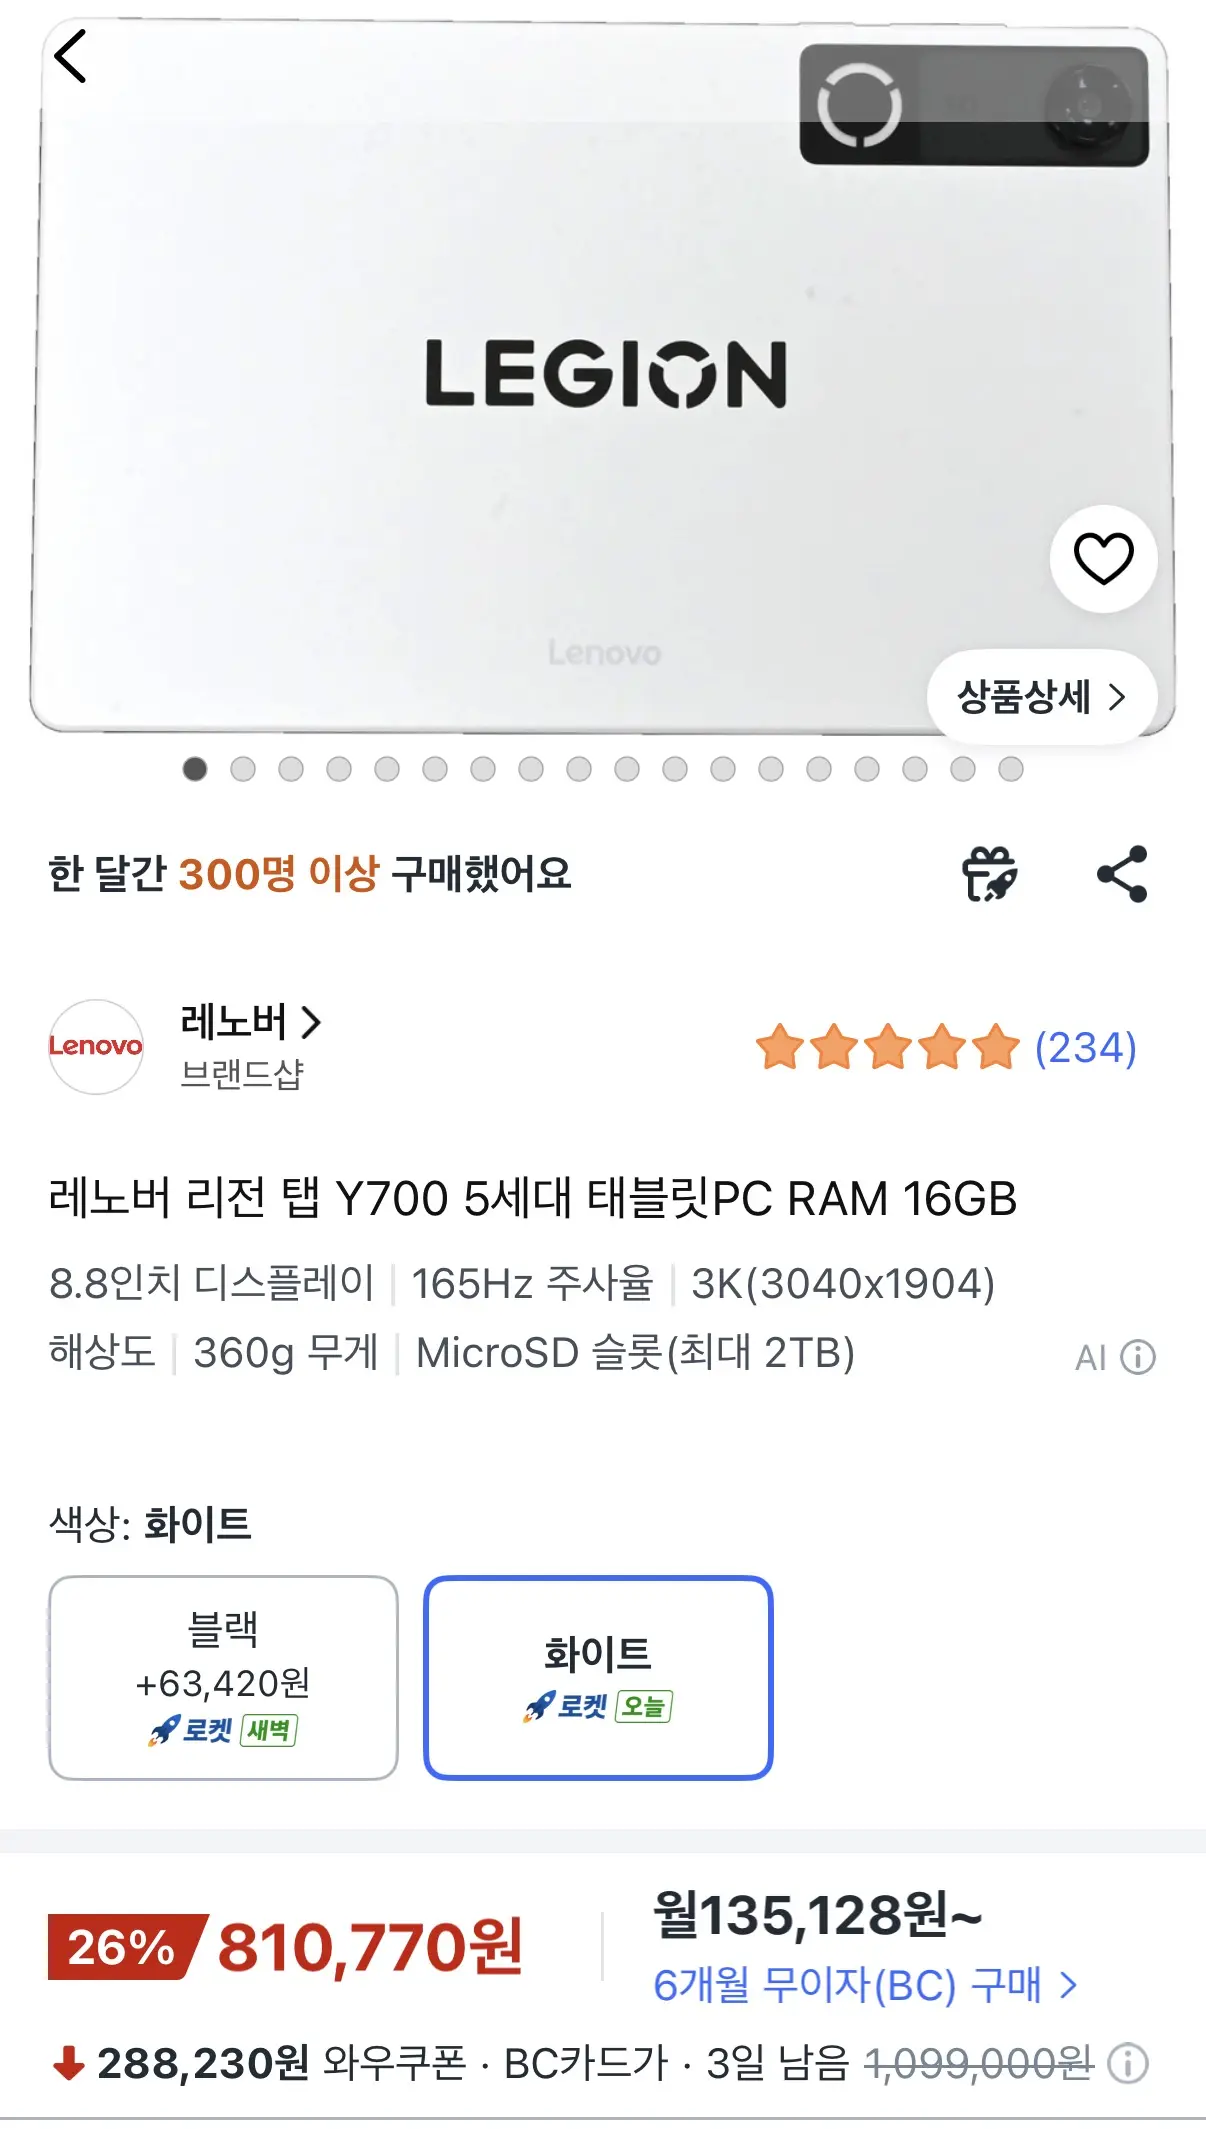Open the (234) reviews link
Image resolution: width=1206 pixels, height=2129 pixels.
point(1085,1047)
